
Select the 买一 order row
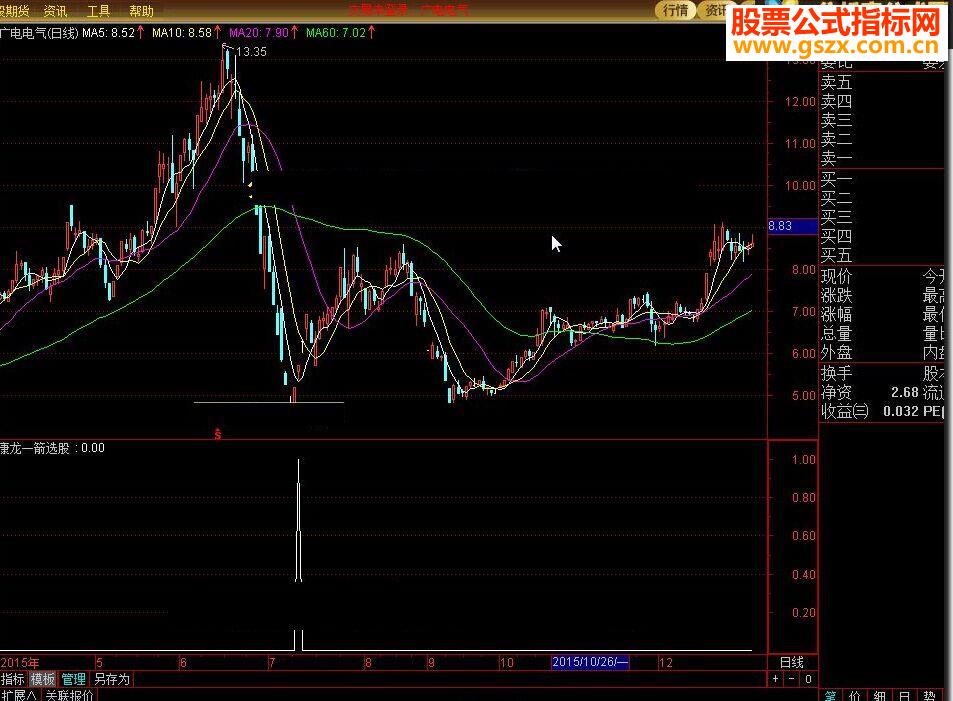tap(836, 179)
